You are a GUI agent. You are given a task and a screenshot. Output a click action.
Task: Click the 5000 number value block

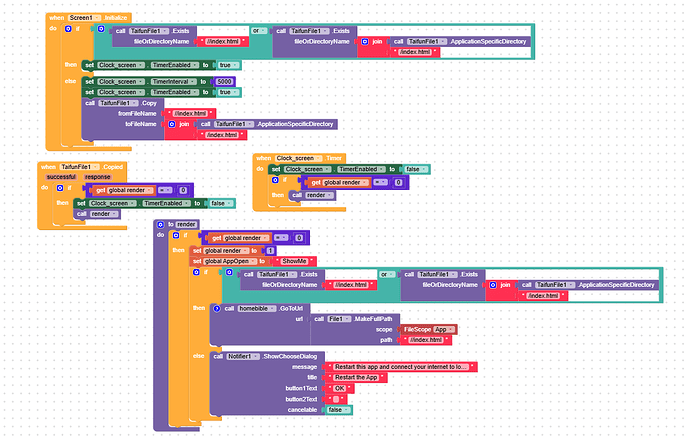coord(225,80)
